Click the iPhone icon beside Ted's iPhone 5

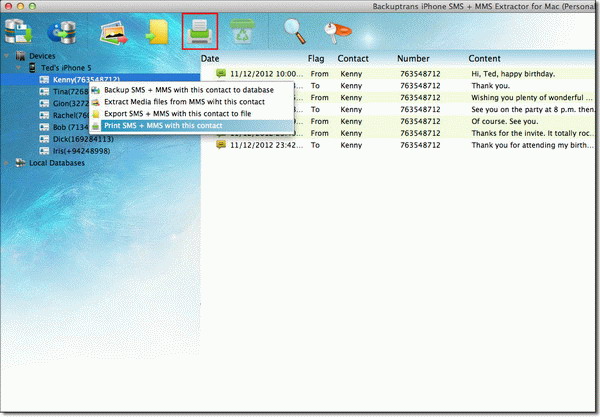[33, 68]
